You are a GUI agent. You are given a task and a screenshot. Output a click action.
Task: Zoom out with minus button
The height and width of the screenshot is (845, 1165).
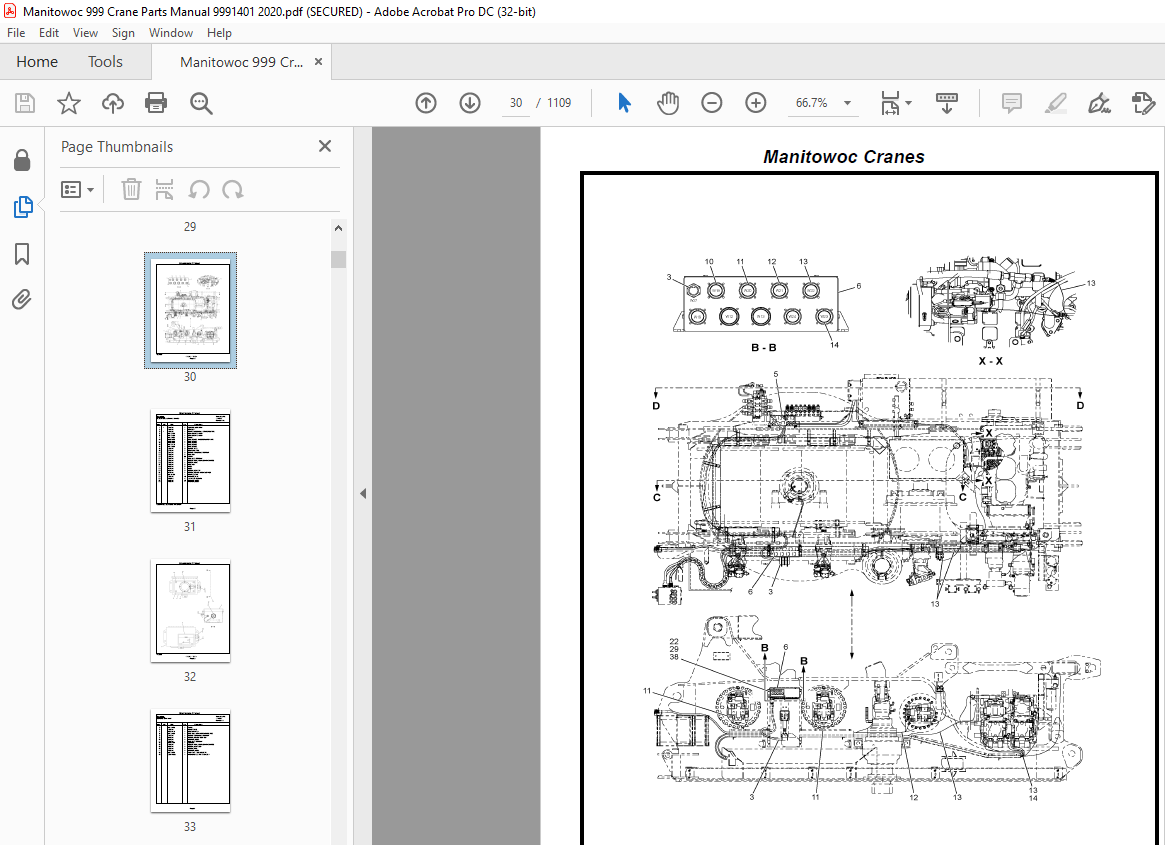click(x=712, y=103)
